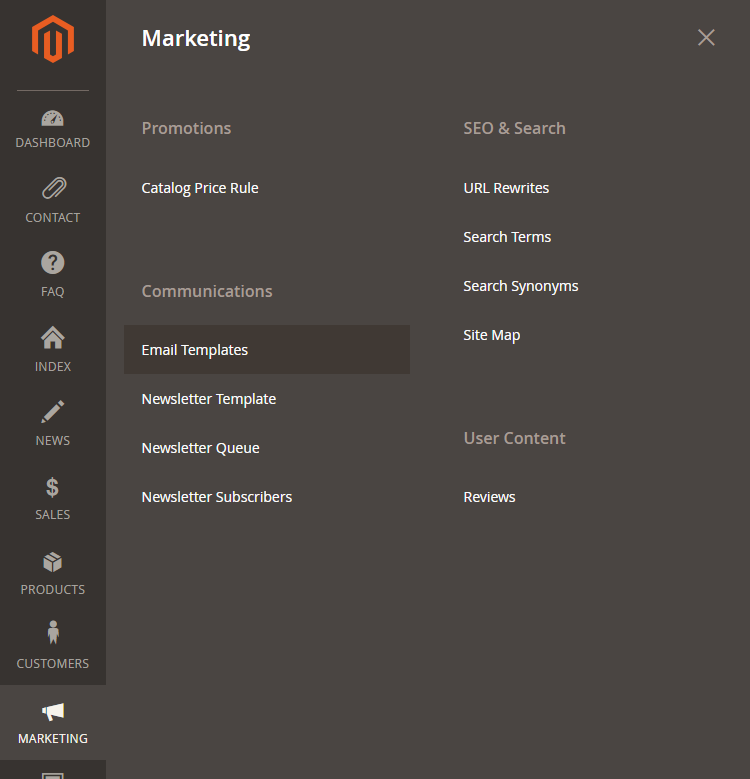Click the PRODUCTS sidebar label
This screenshot has height=779, width=750.
(x=53, y=590)
